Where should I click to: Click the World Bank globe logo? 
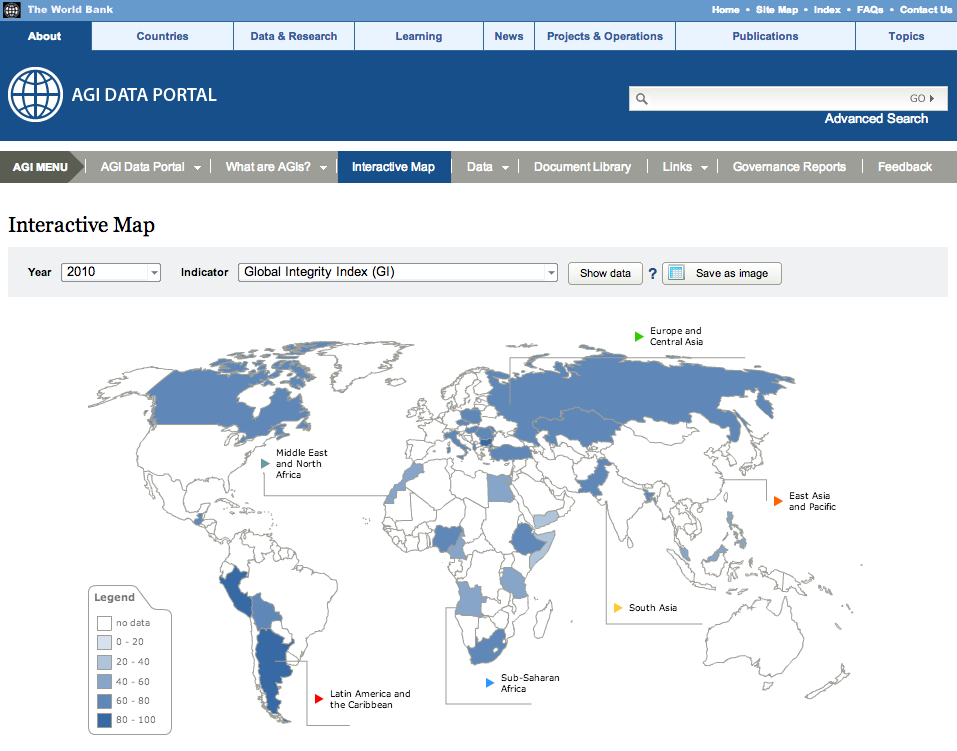[x=35, y=95]
